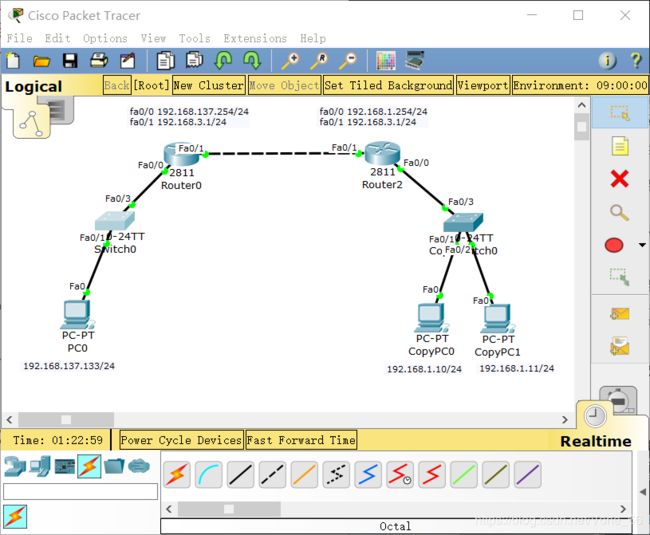
Task: Switch to the Logical workspace tab
Action: pos(33,86)
